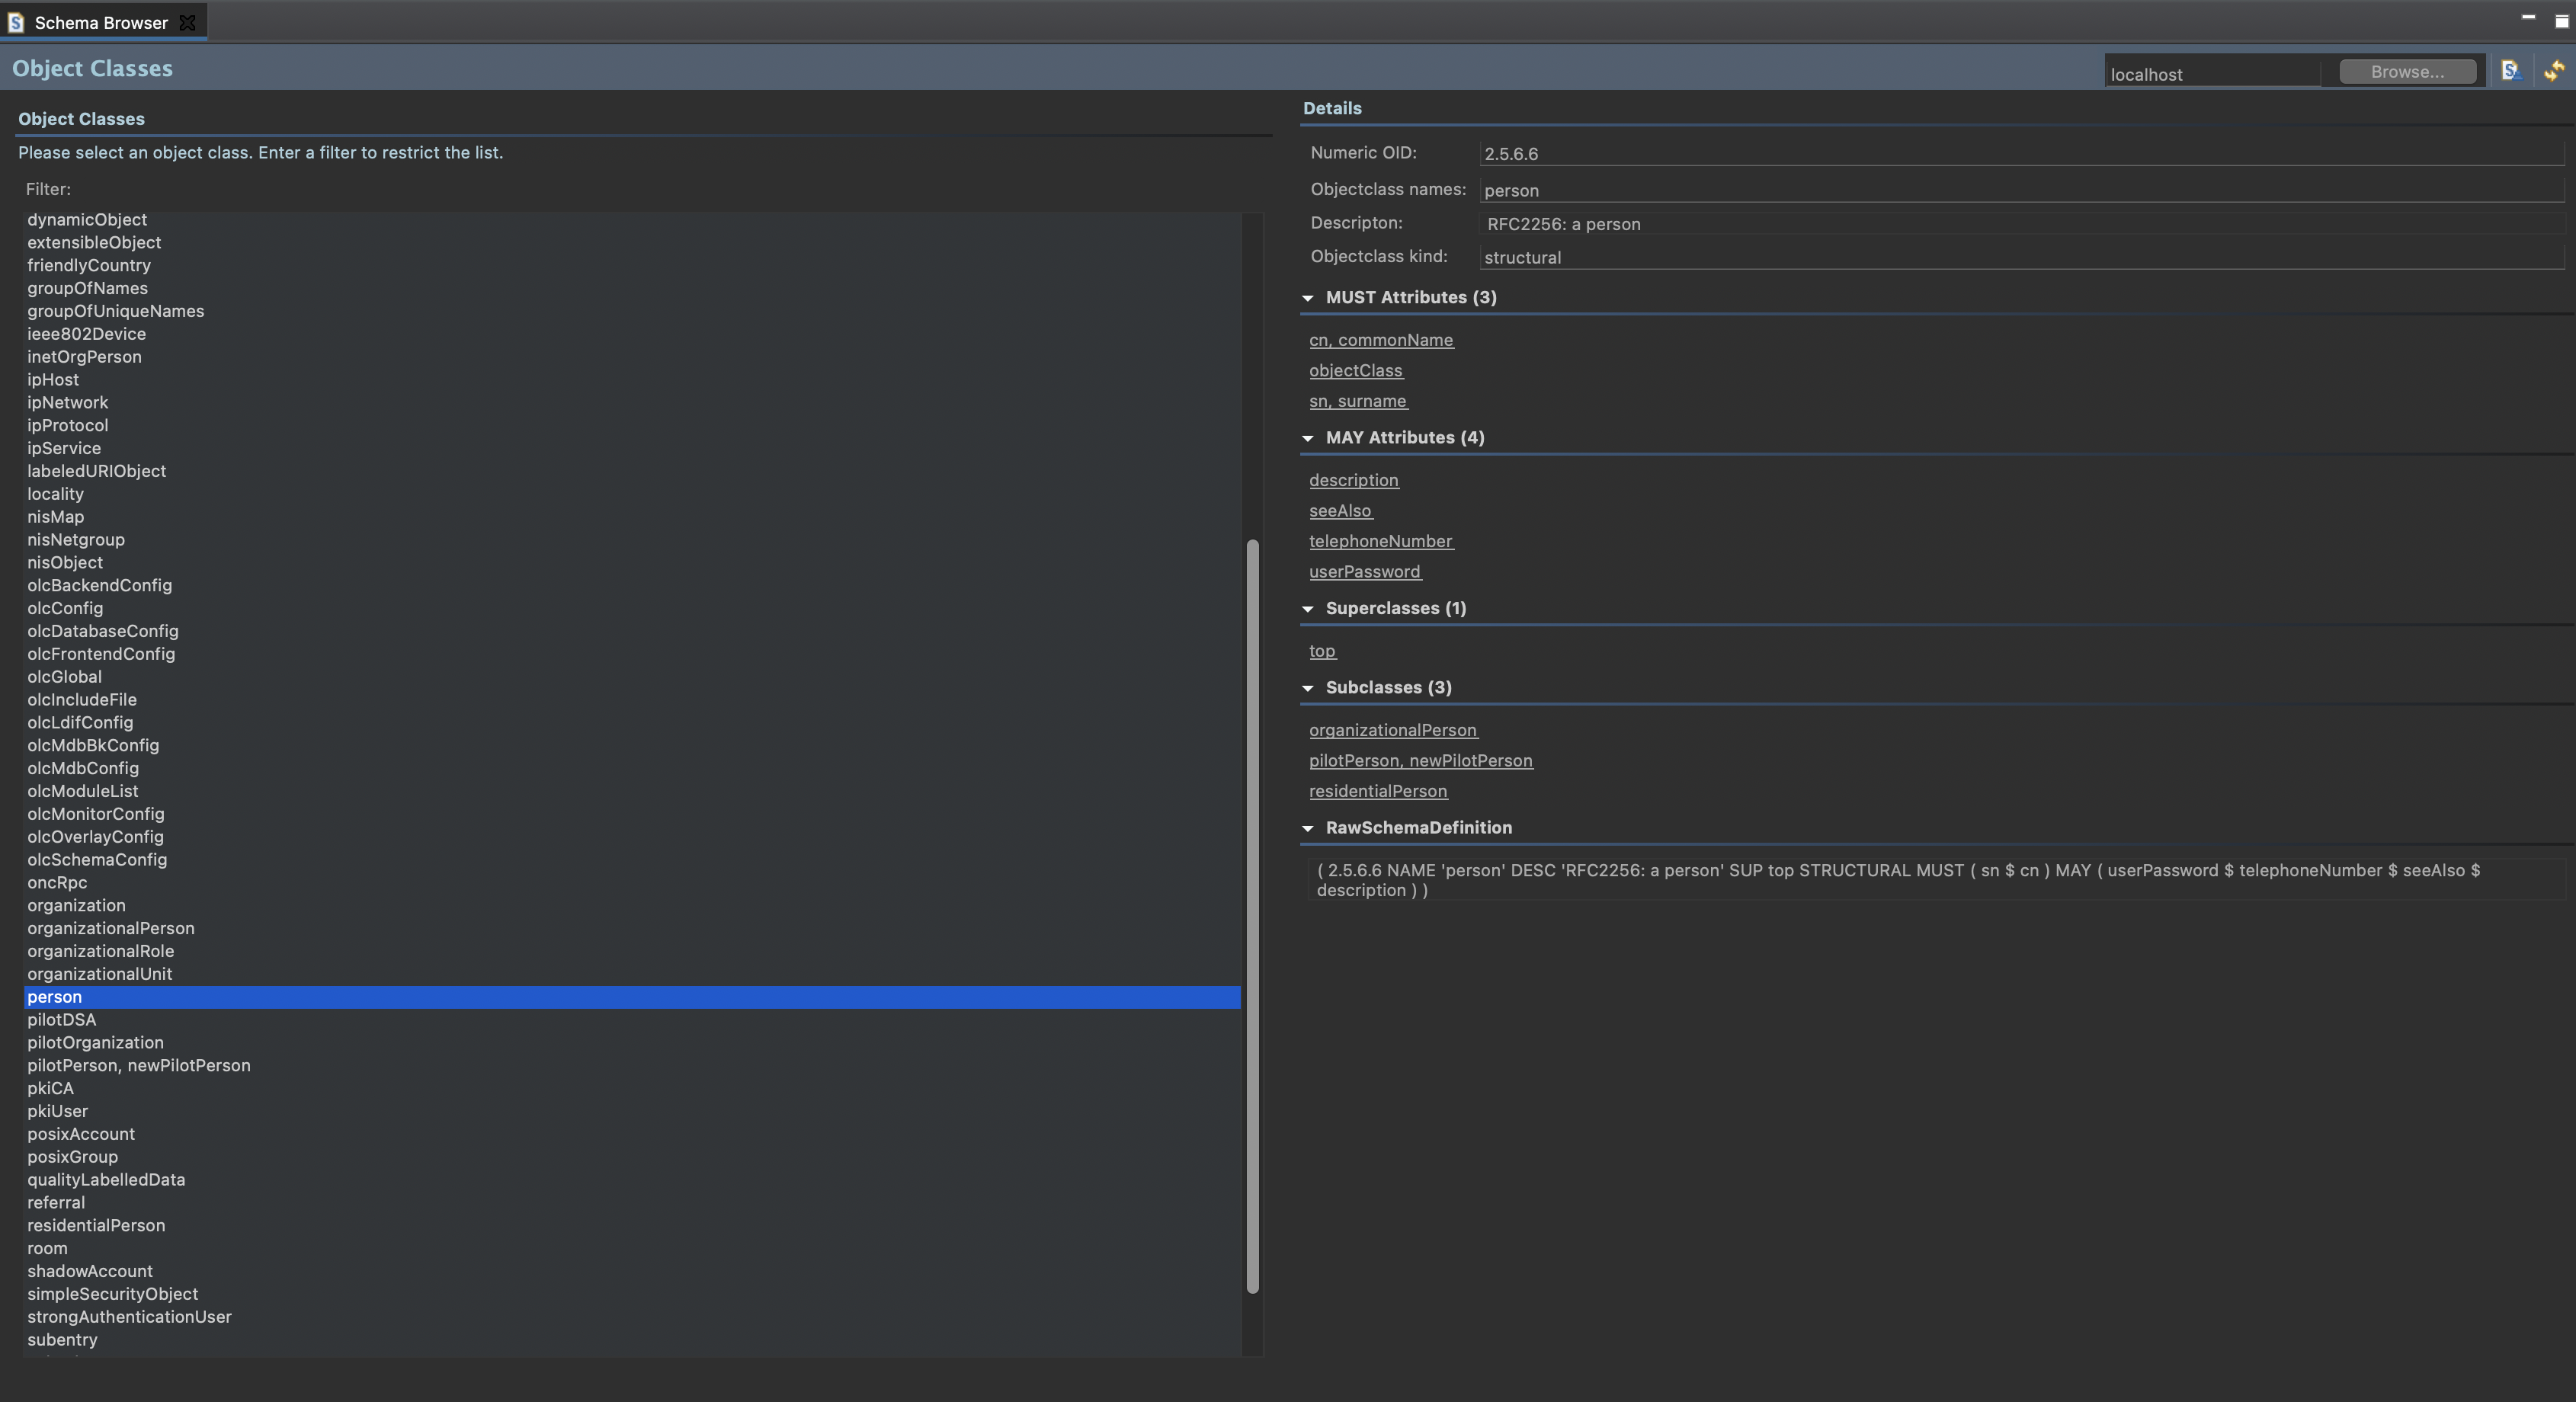Select strongAuthenticationUser object class
Viewport: 2576px width, 1402px height.
pos(632,1317)
